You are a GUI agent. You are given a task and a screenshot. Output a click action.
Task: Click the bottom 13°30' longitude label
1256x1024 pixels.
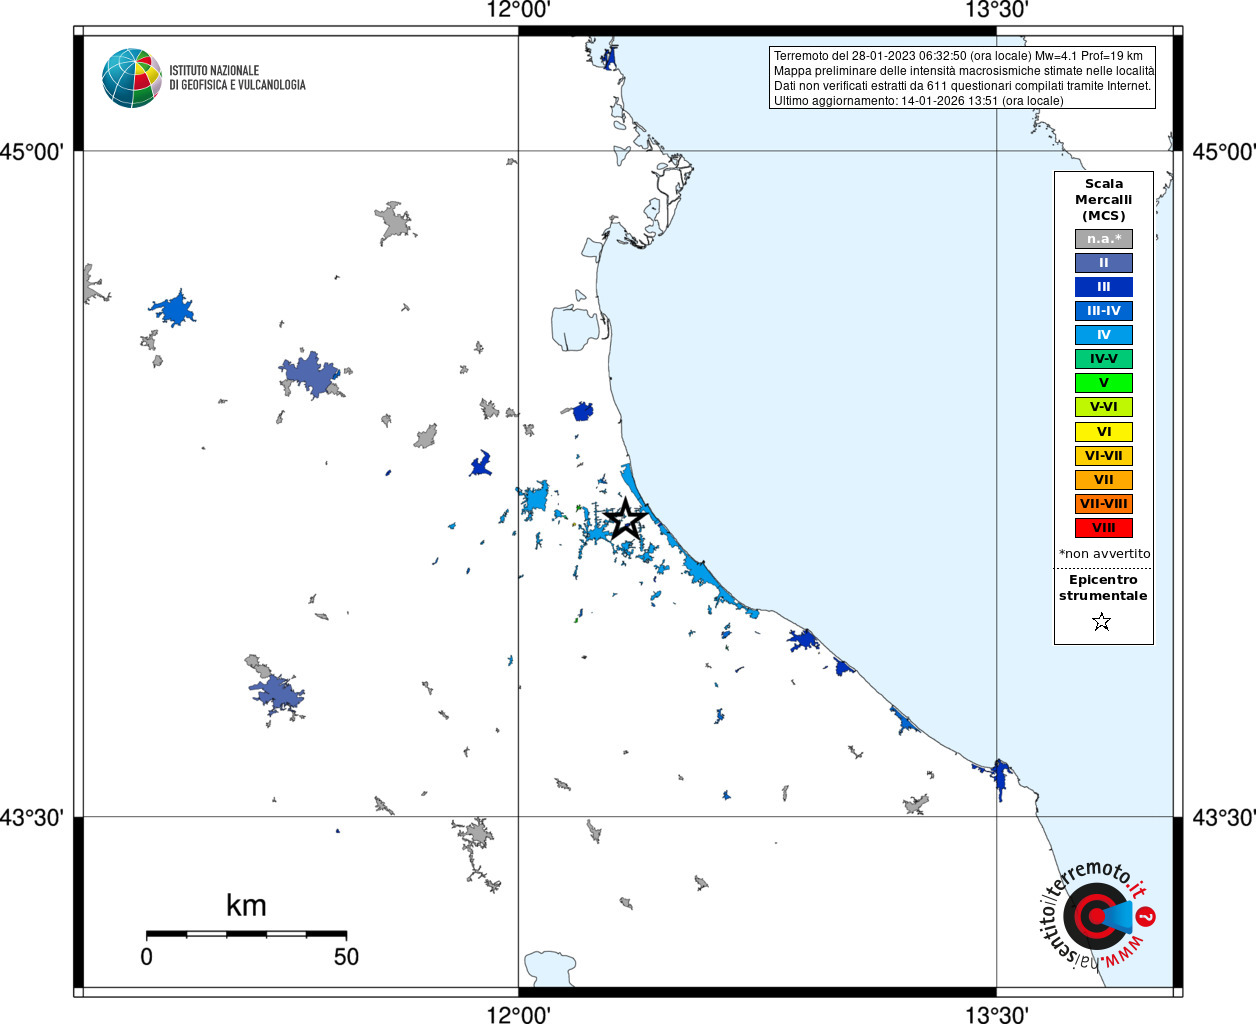pos(996,1015)
